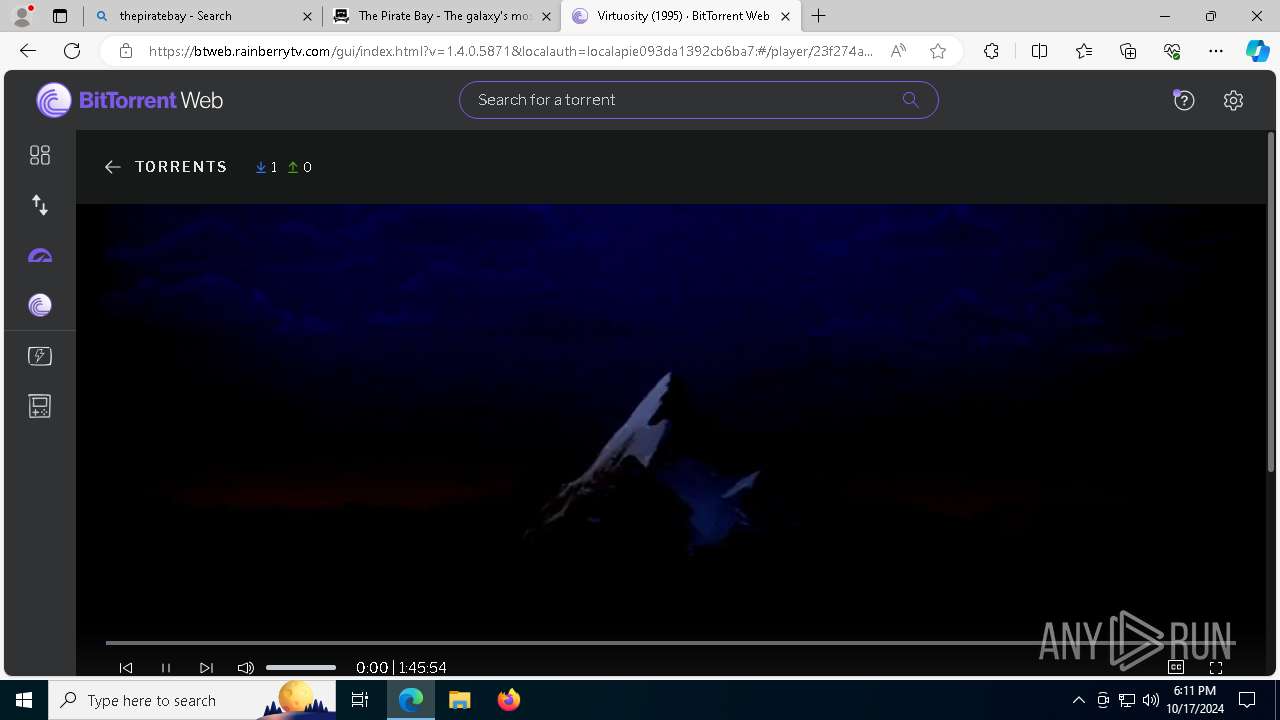
Task: Open a new browser tab
Action: 819,15
